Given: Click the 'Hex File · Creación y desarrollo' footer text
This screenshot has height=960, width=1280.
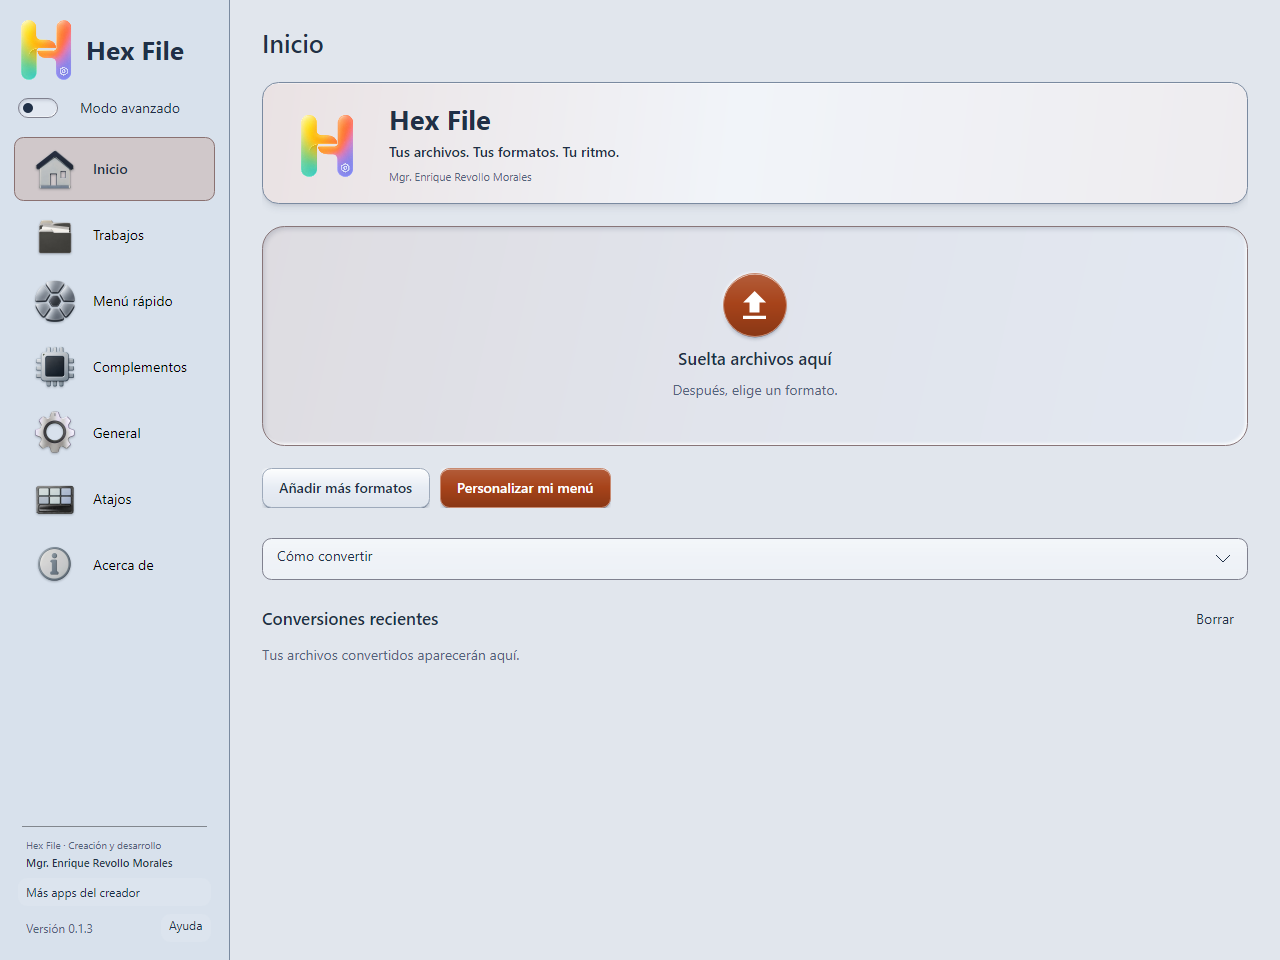Looking at the screenshot, I should pyautogui.click(x=93, y=846).
